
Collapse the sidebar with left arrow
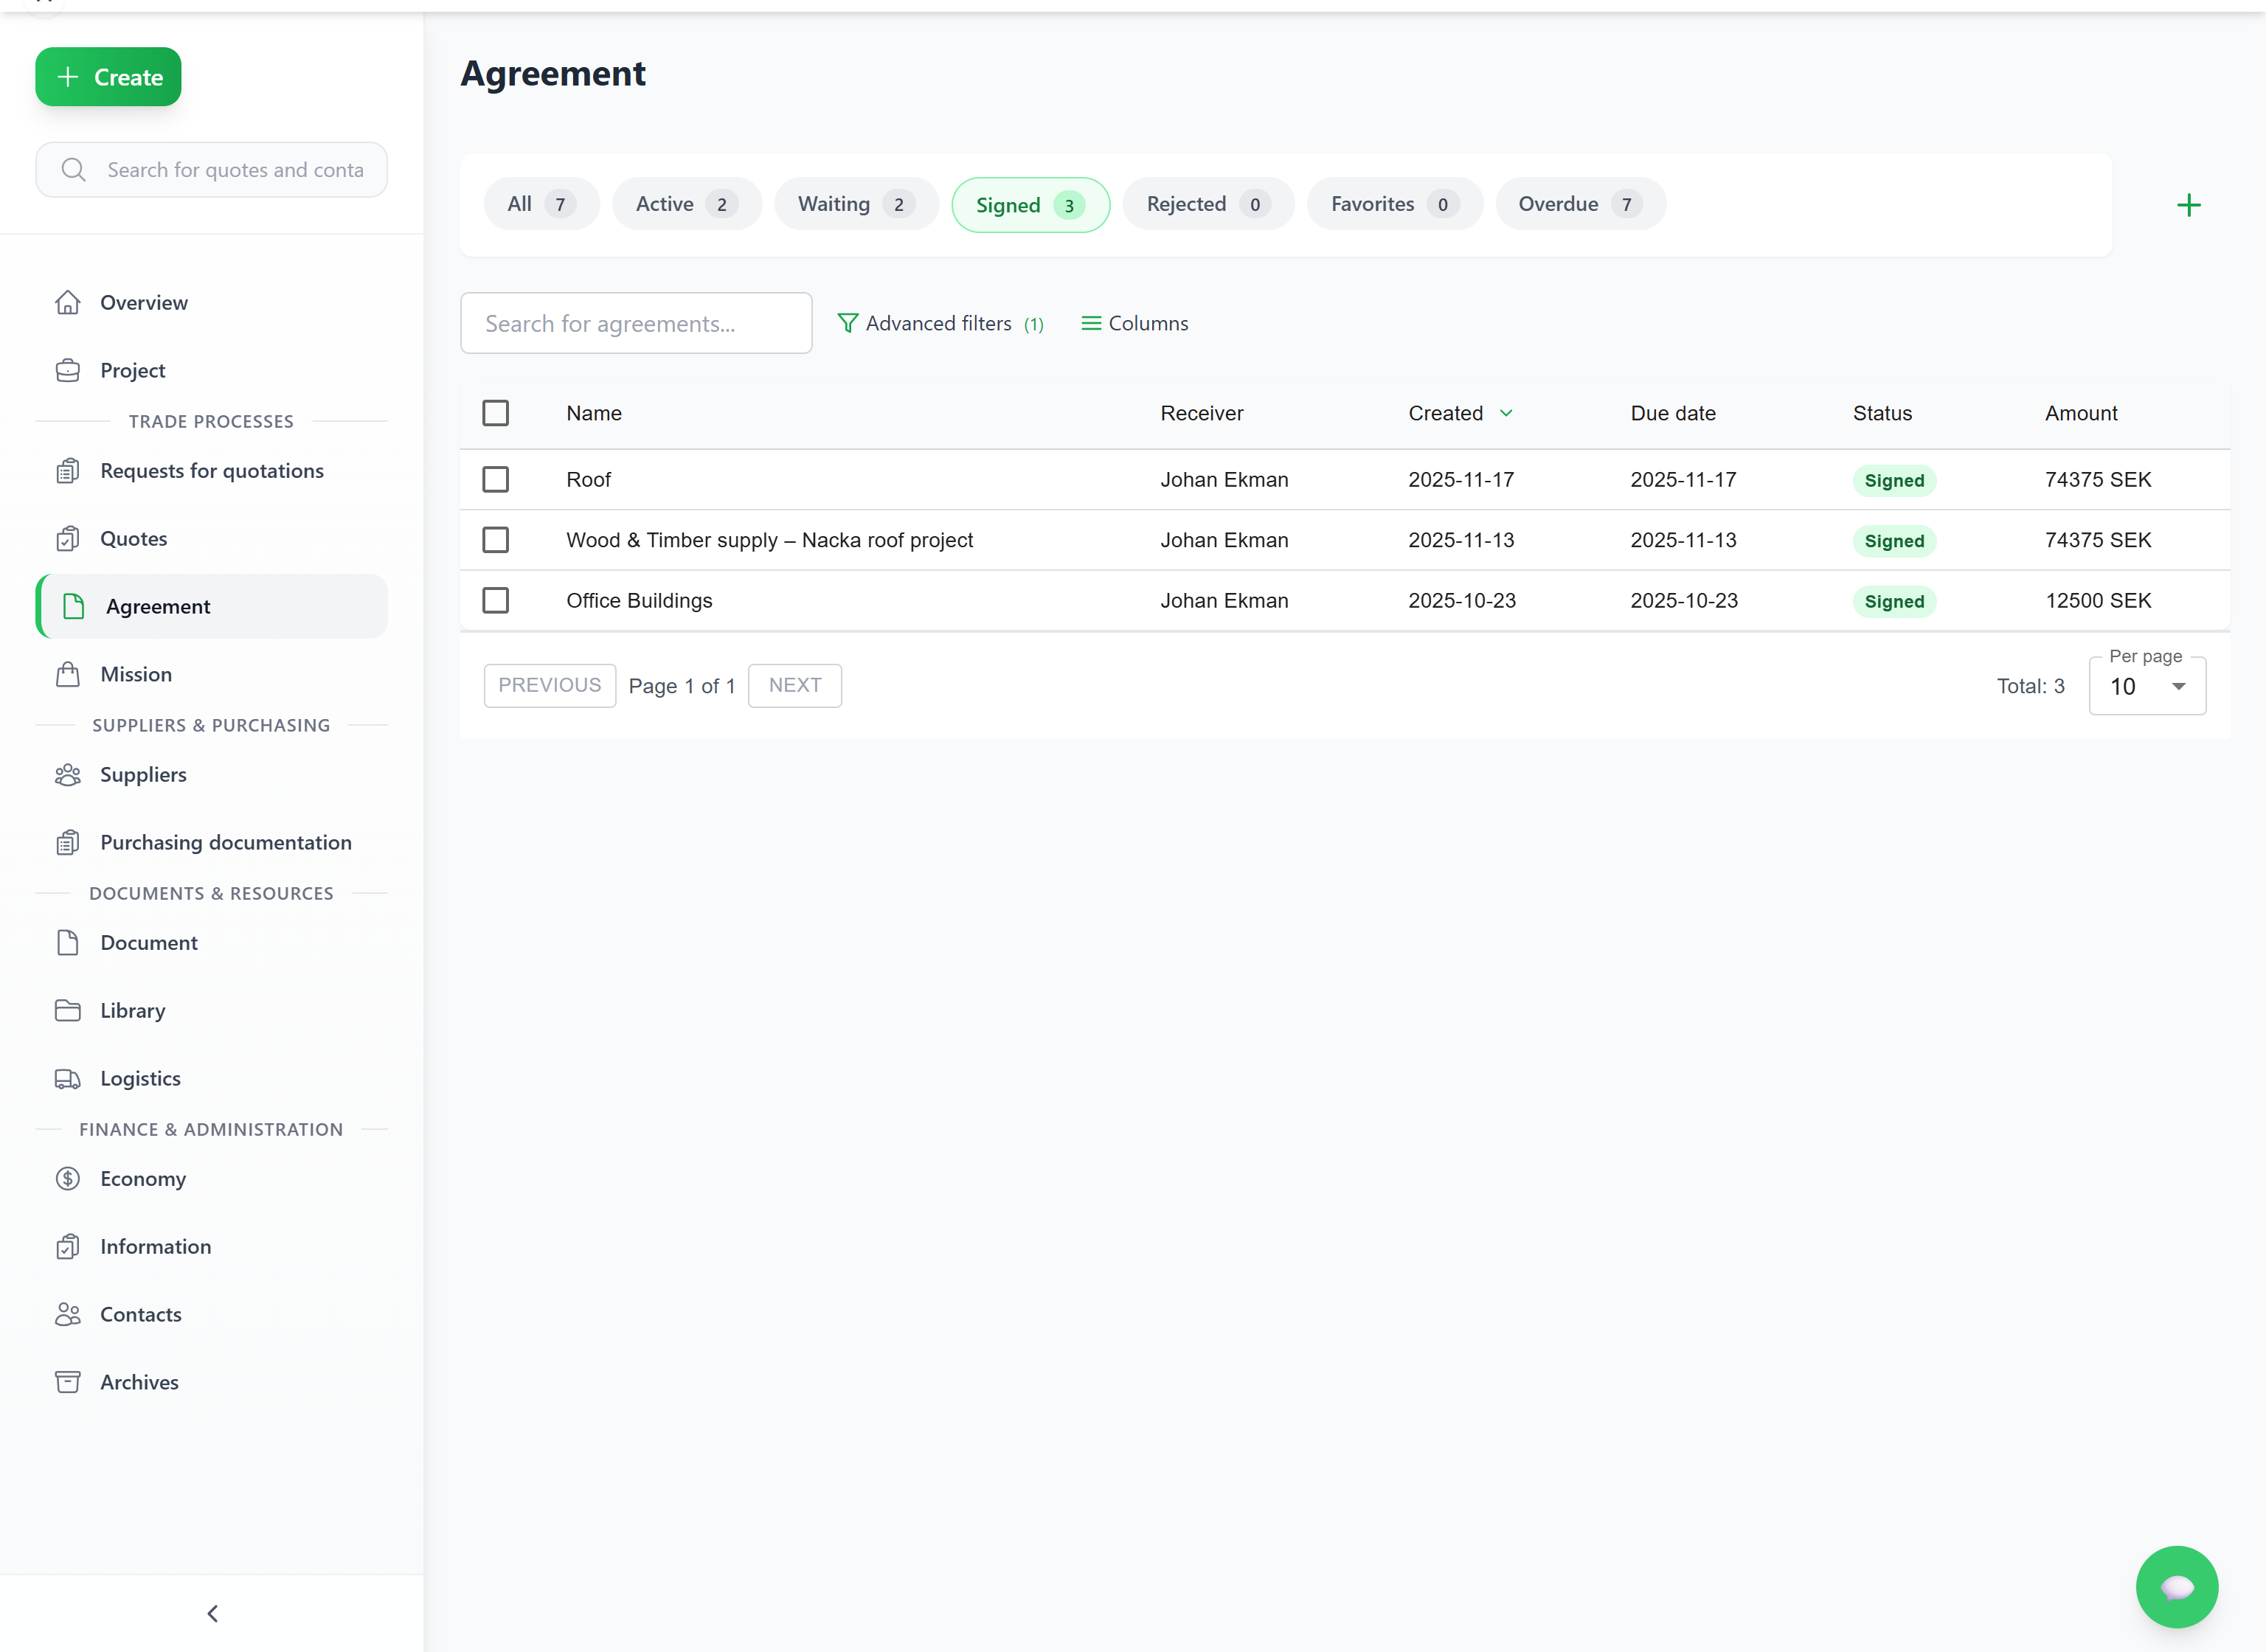pos(212,1613)
